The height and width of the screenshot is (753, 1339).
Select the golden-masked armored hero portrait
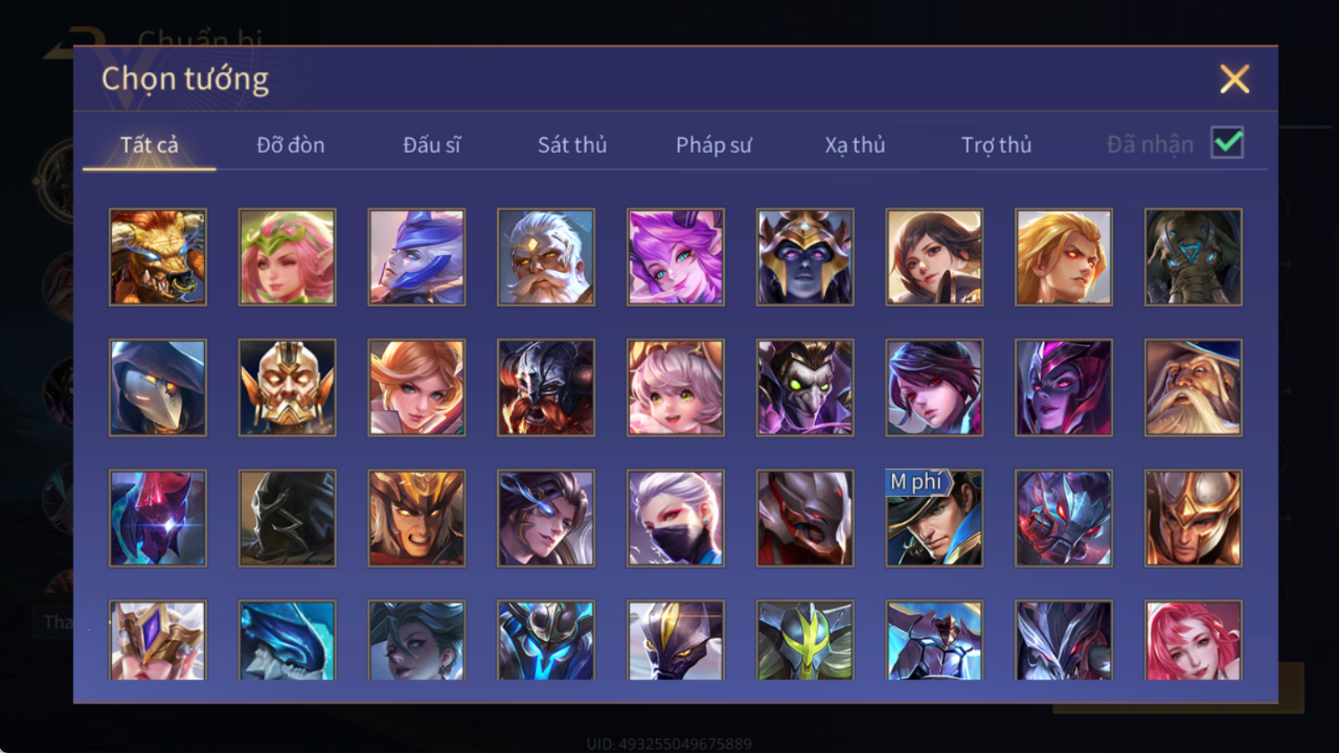287,387
